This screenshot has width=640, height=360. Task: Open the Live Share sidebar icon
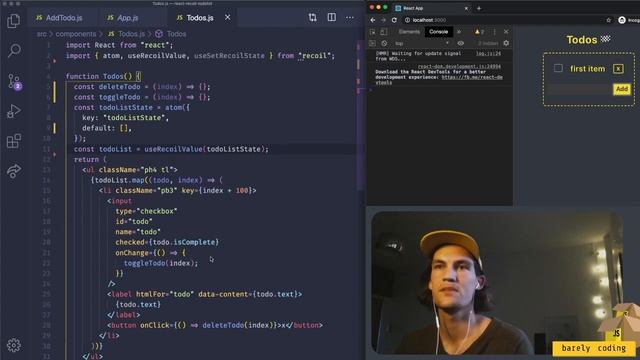pos(14,171)
